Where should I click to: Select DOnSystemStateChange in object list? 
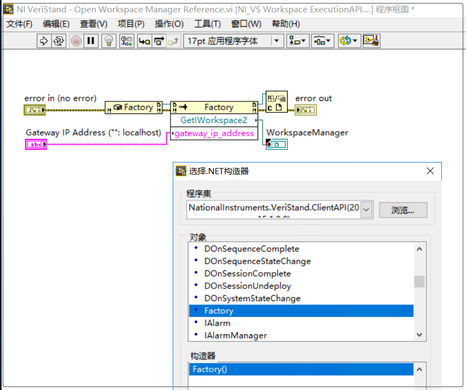point(252,298)
